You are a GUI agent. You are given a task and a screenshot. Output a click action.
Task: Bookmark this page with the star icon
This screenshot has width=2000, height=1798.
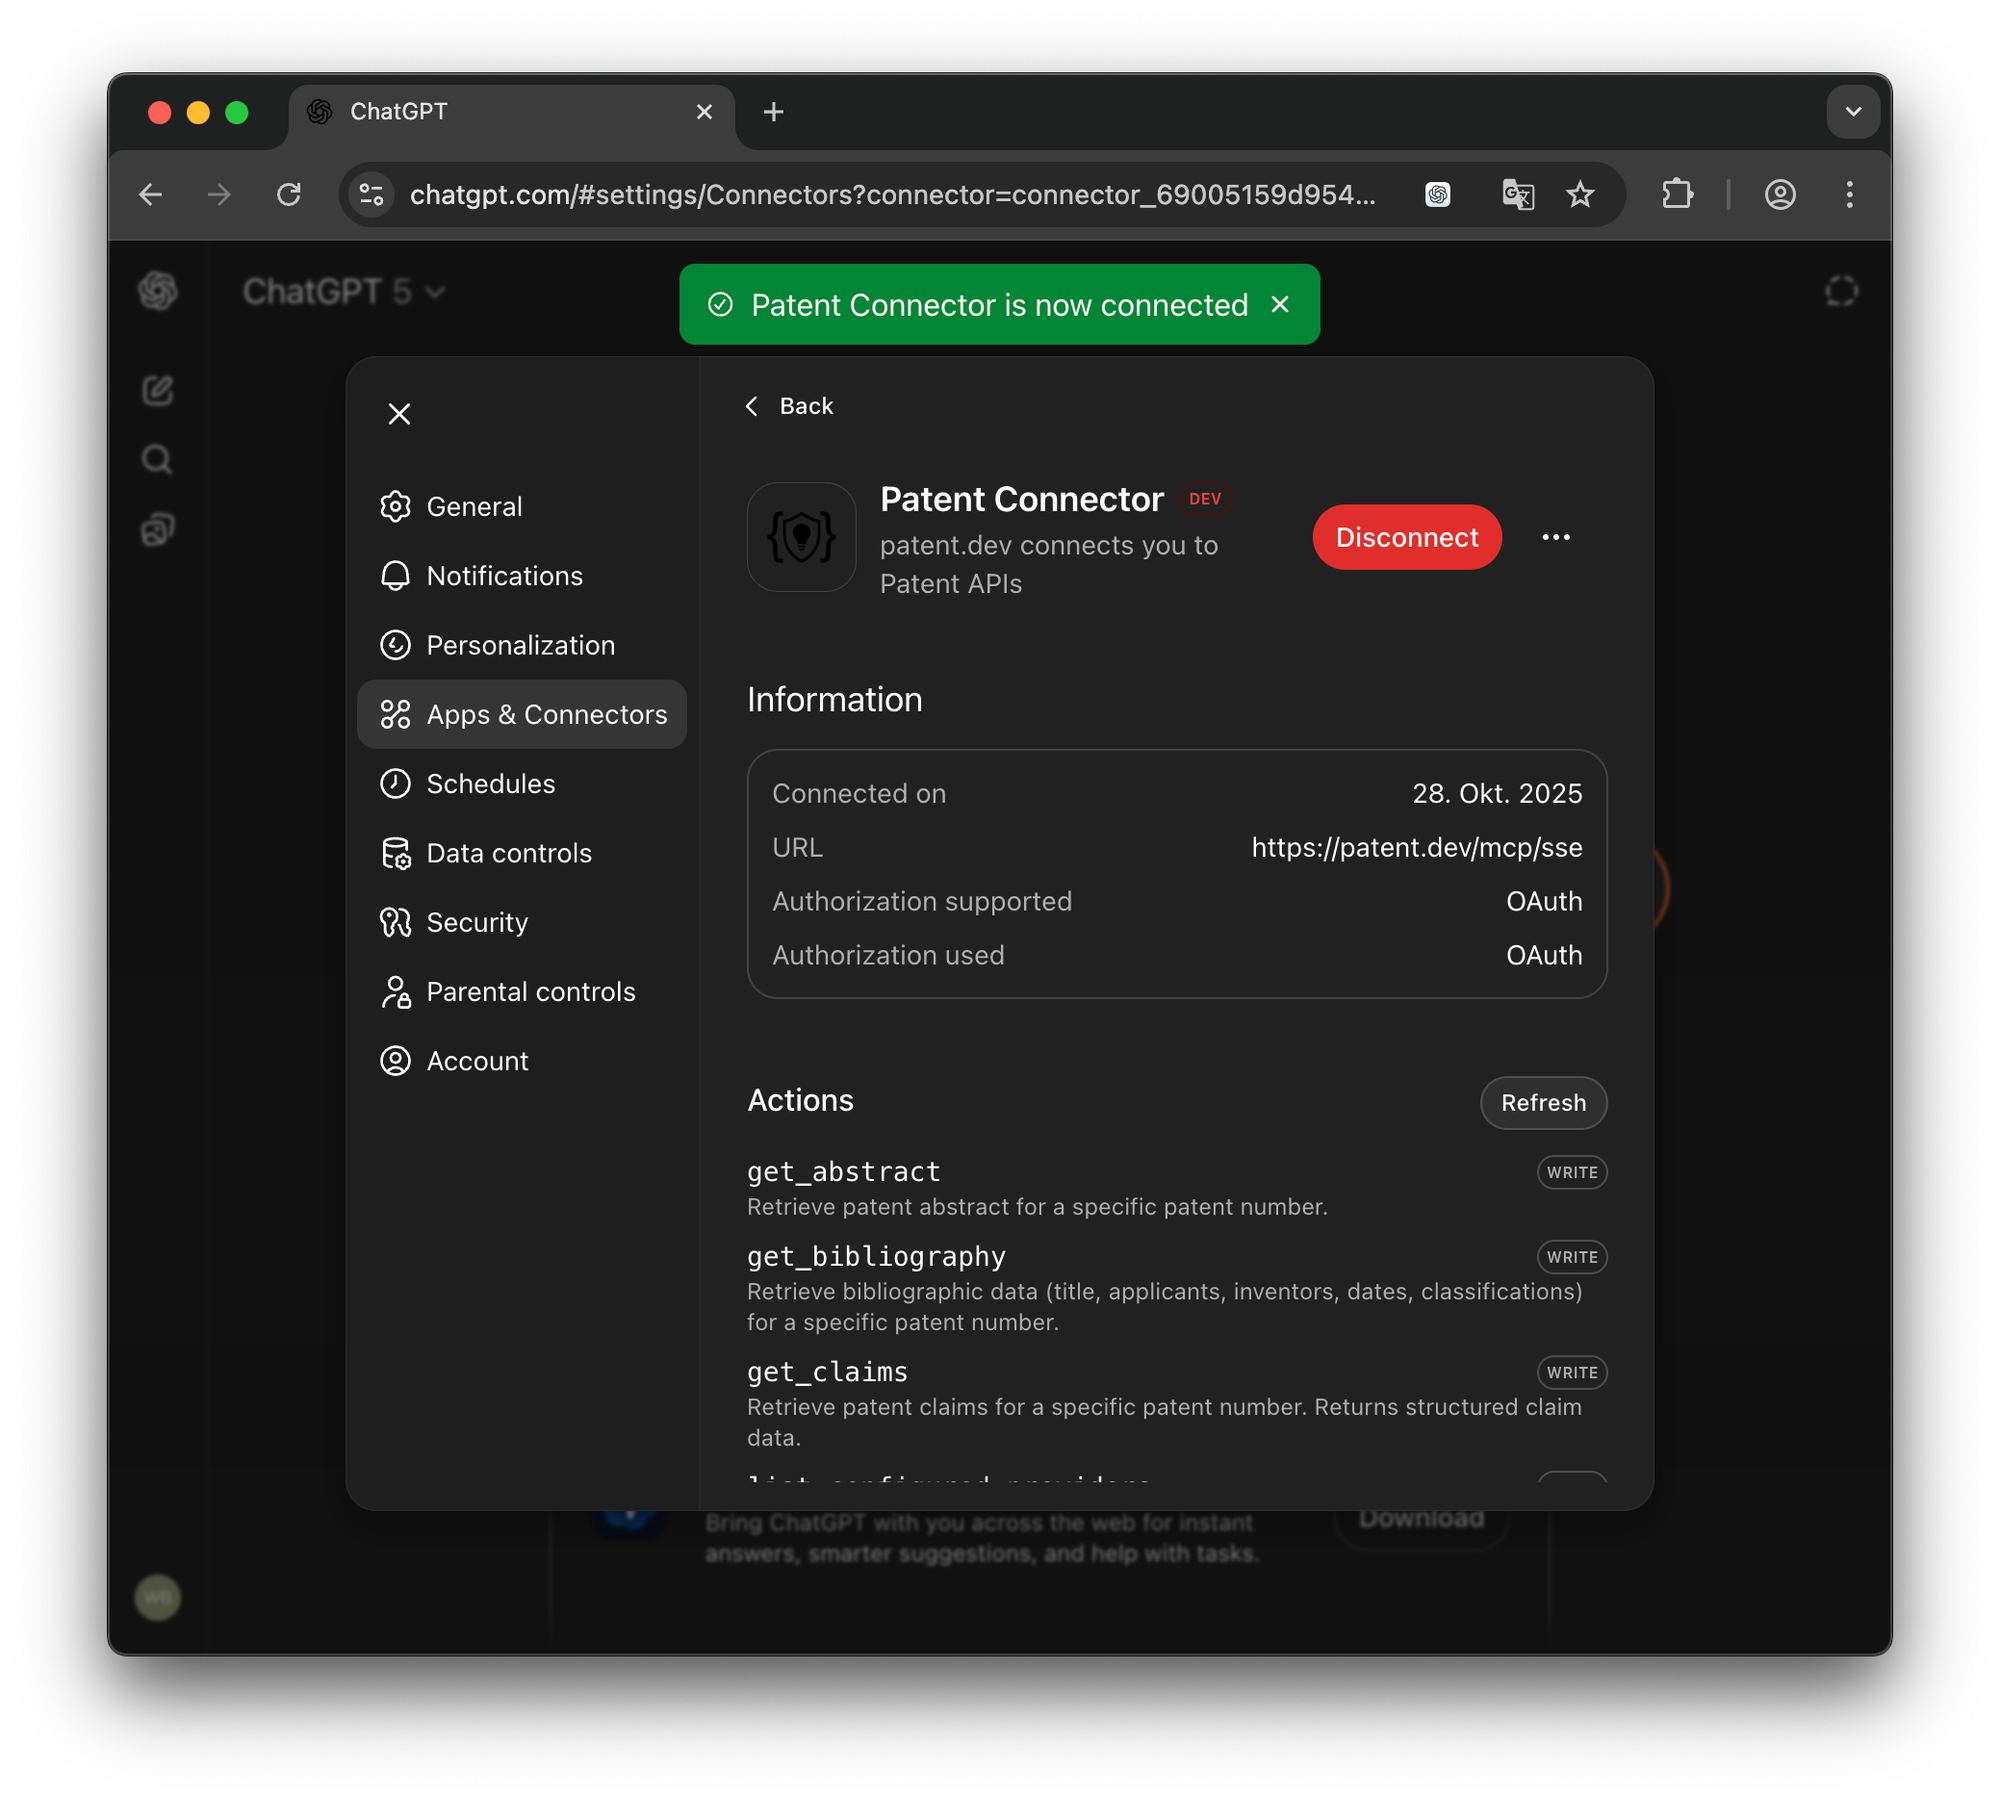point(1580,194)
